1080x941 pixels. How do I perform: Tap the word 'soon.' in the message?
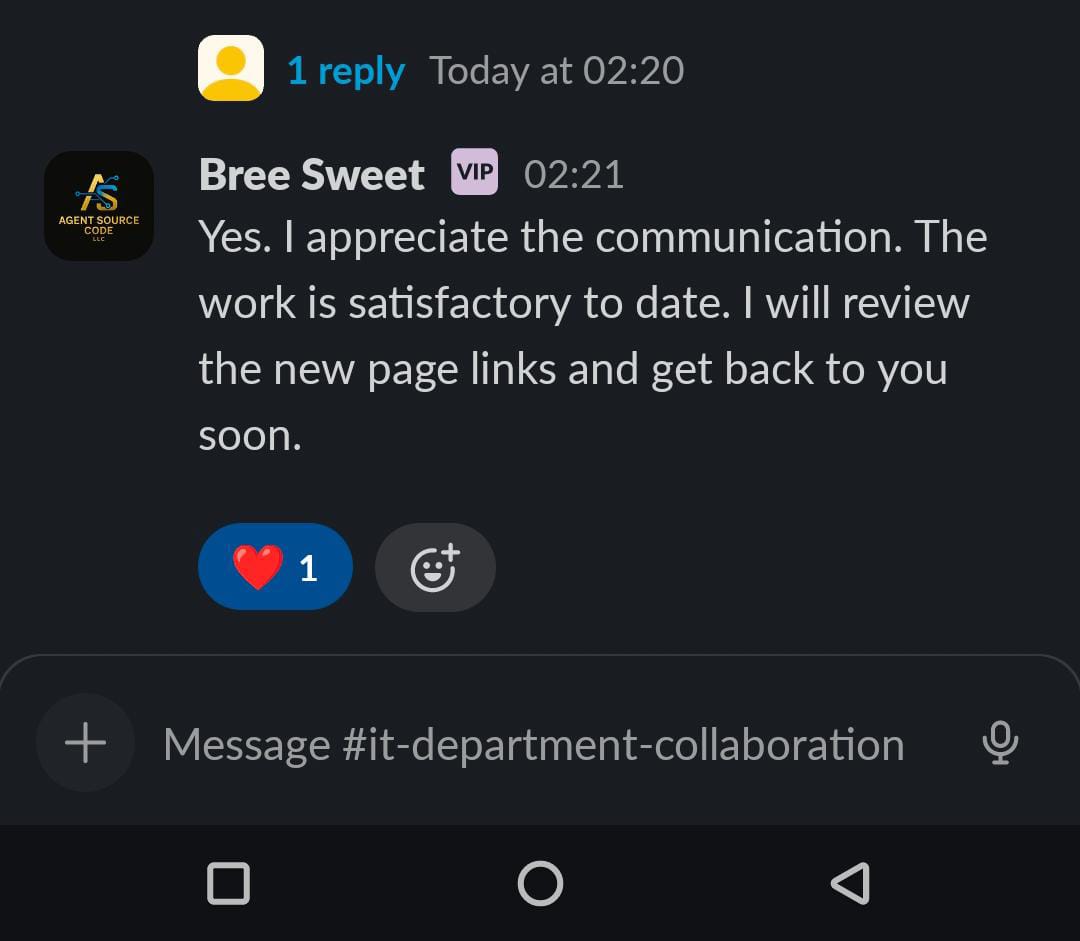click(250, 436)
